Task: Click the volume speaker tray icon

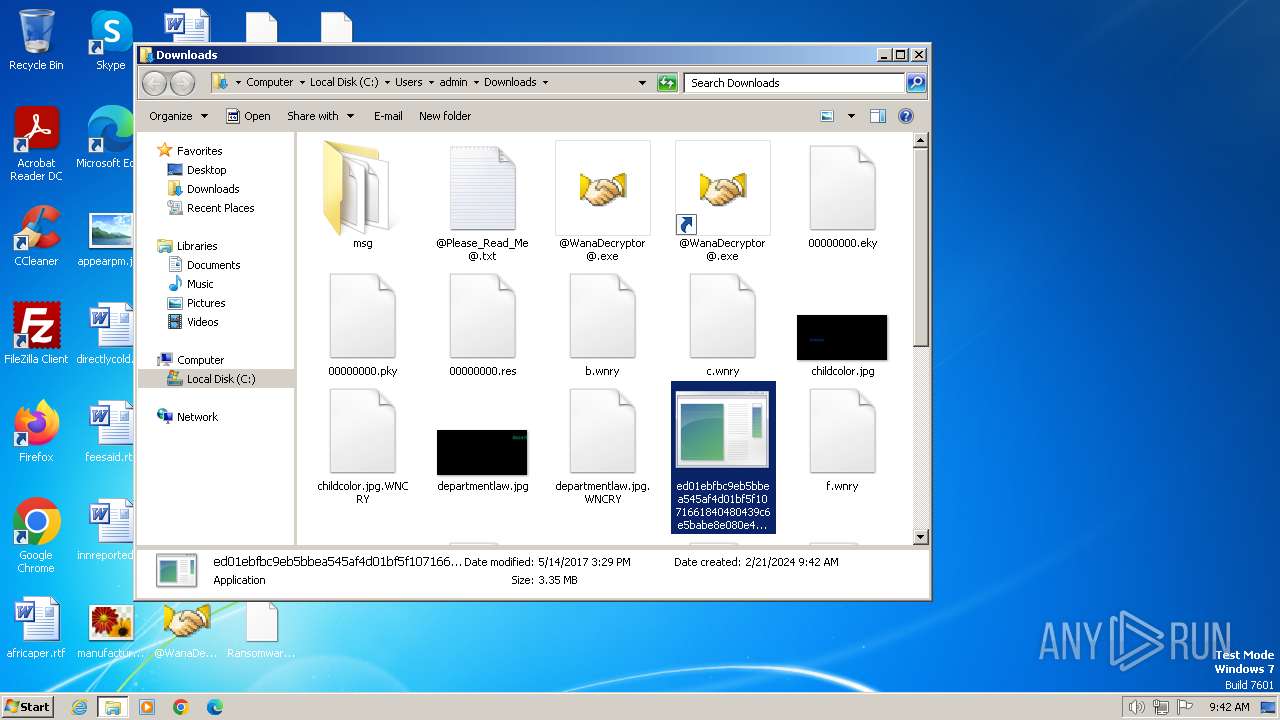Action: point(1136,707)
